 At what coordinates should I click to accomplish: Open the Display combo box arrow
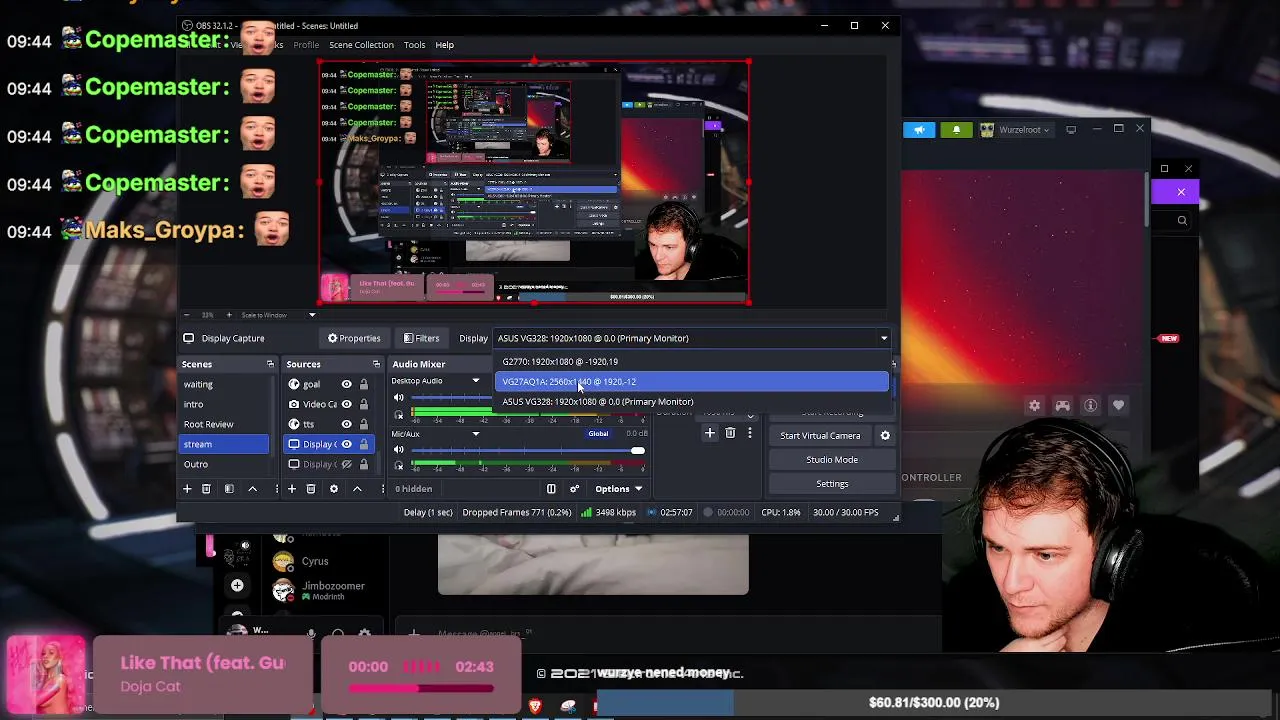(883, 338)
